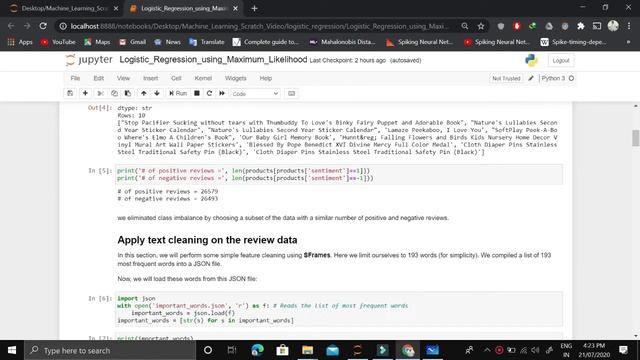Select code cell In [5]

[x=339, y=174]
